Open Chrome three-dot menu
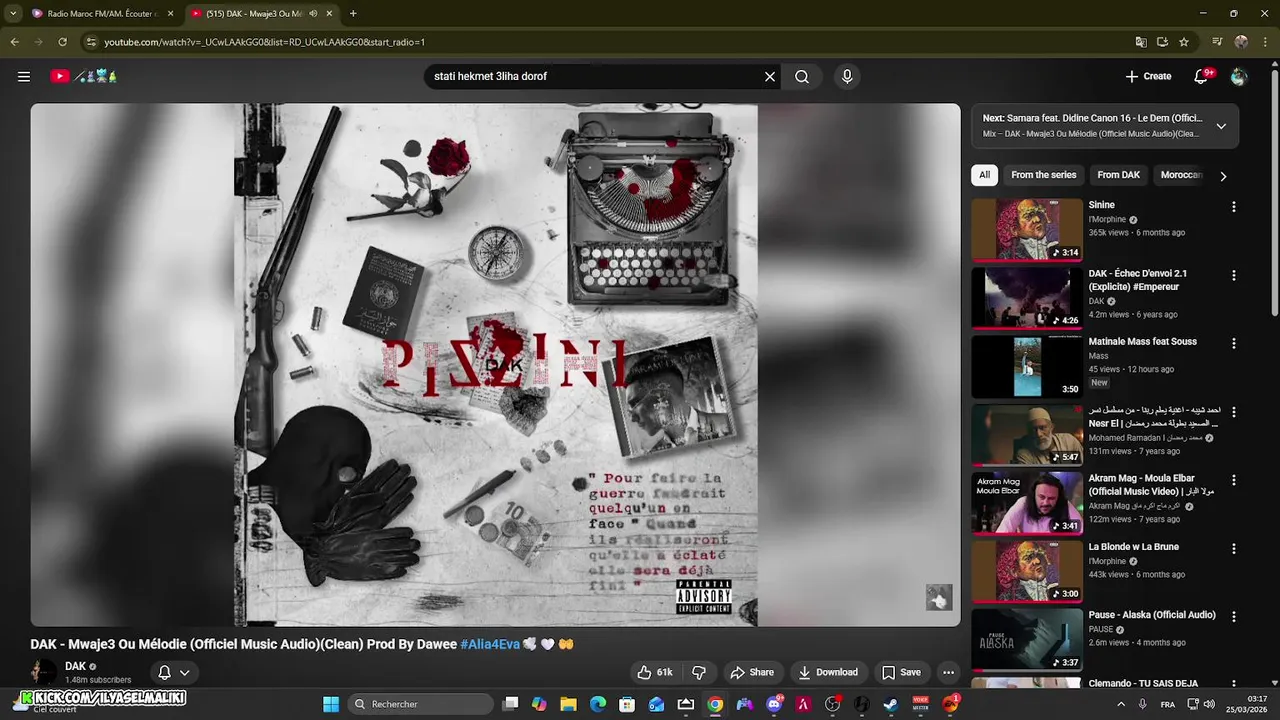Image resolution: width=1280 pixels, height=720 pixels. click(1264, 42)
